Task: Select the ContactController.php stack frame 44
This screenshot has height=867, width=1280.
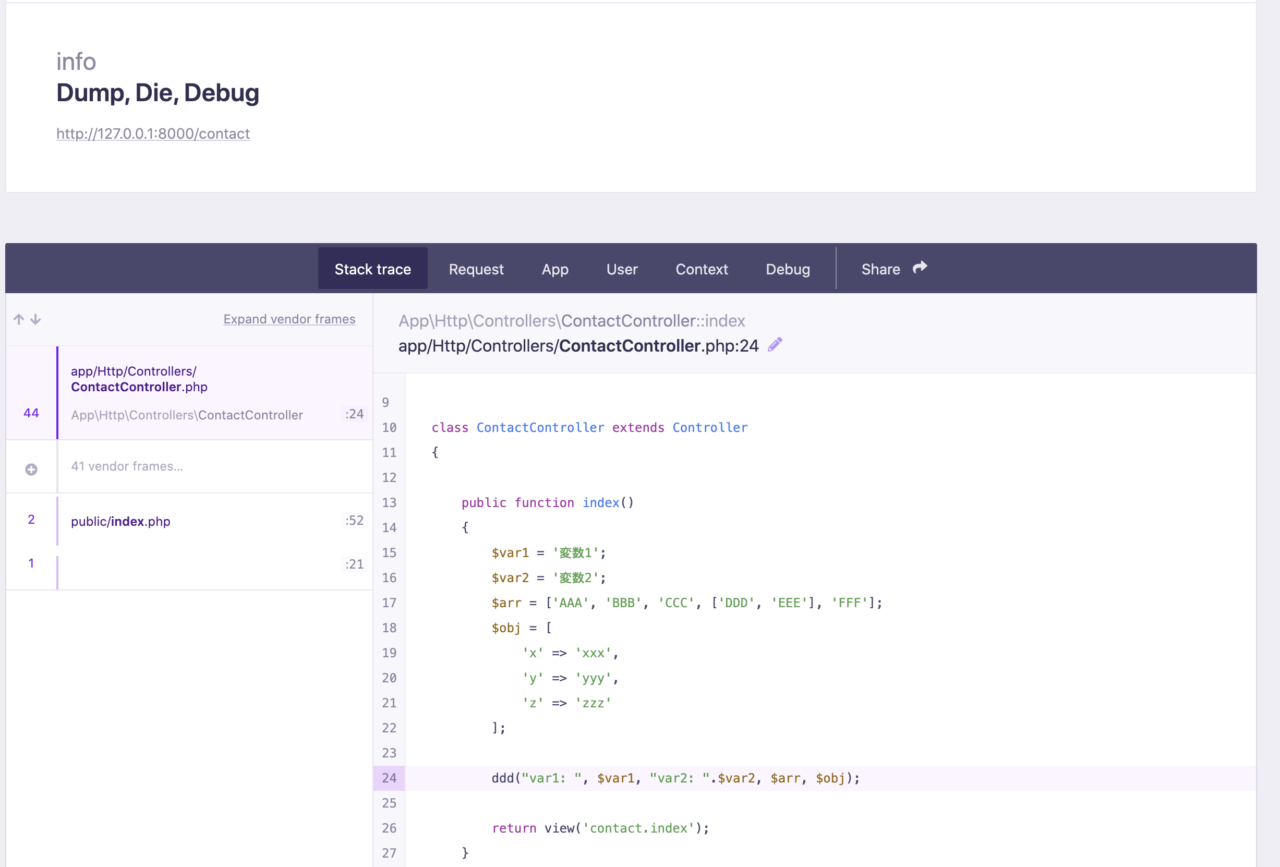Action: click(189, 393)
